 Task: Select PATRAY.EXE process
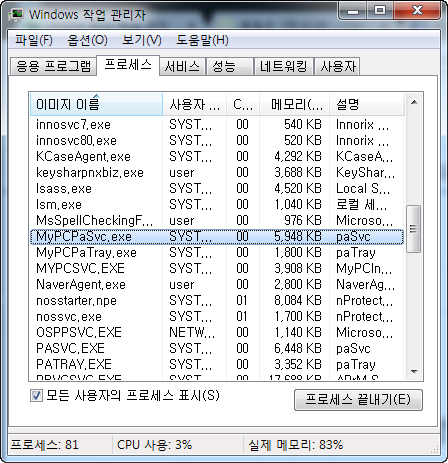(x=217, y=365)
